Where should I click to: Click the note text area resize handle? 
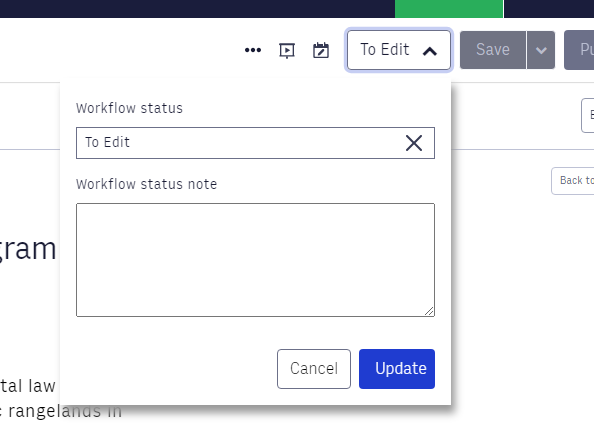429,311
